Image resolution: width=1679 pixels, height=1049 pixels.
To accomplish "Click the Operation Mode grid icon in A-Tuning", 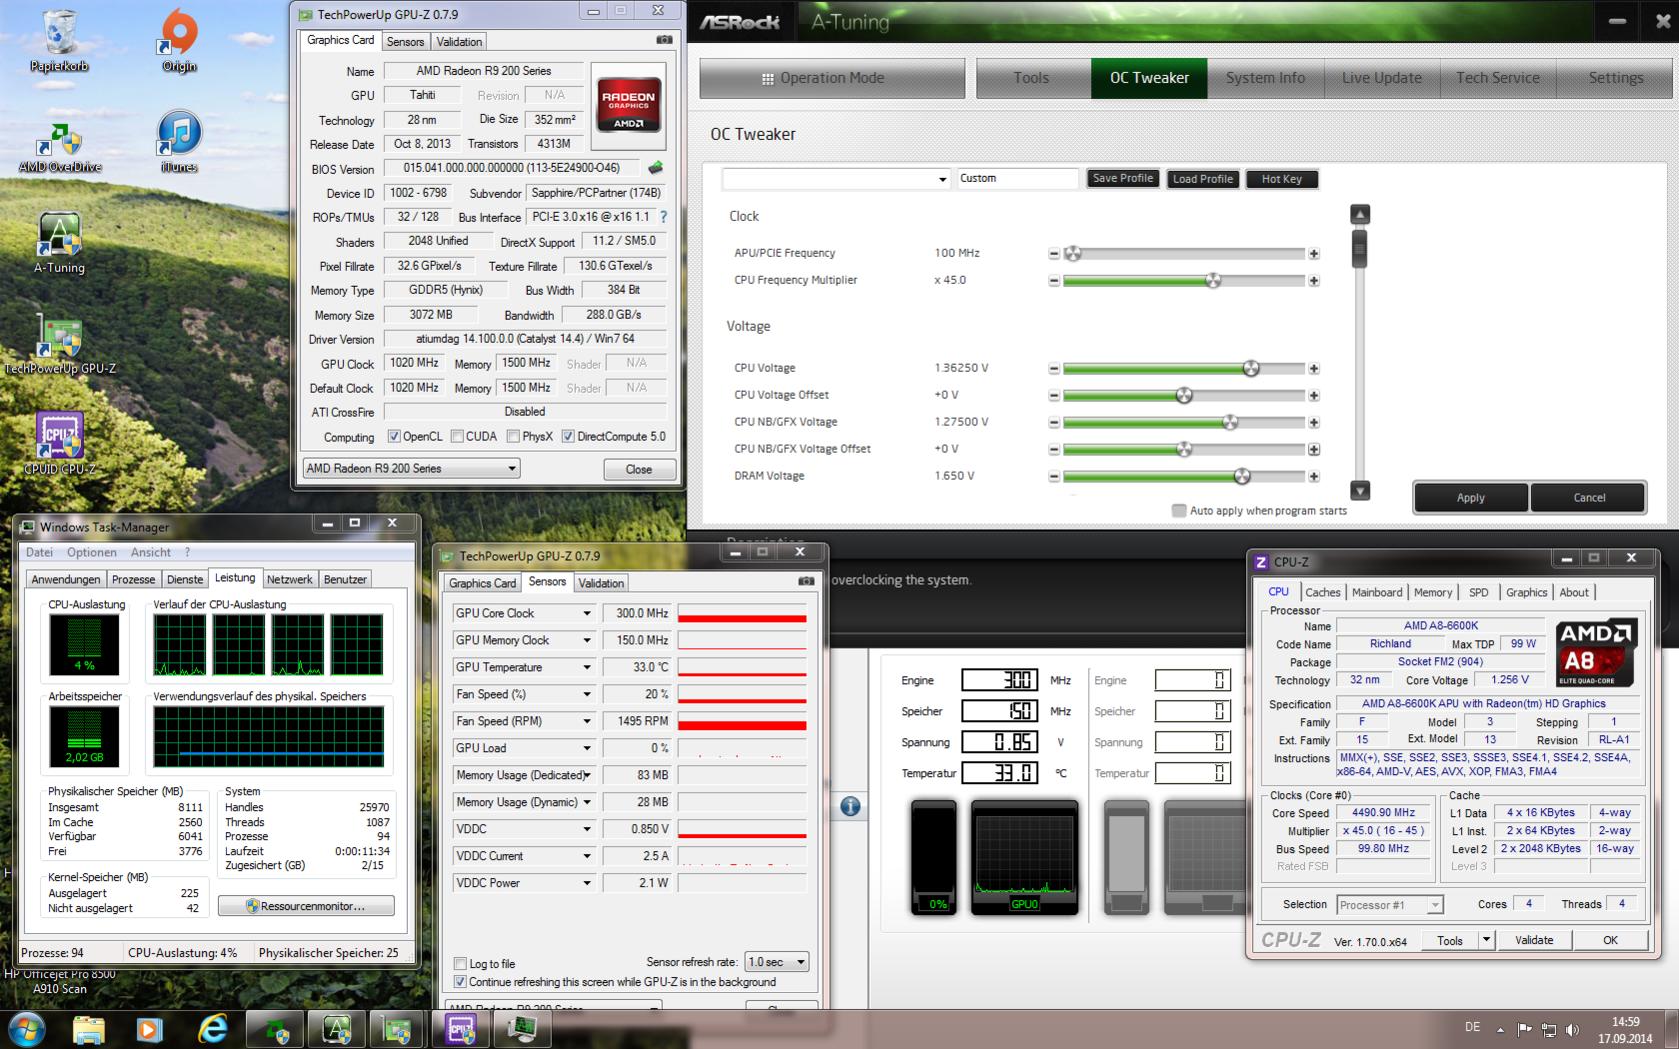I will 768,79.
